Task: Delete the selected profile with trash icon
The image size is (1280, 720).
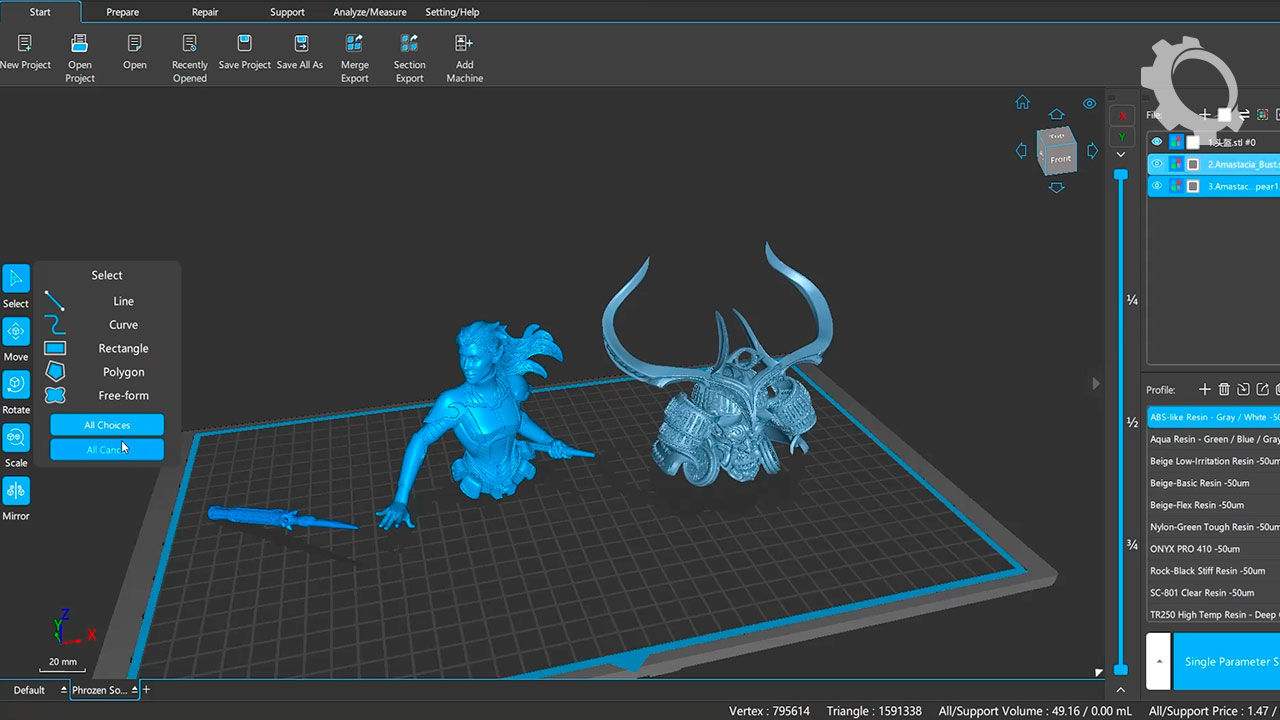Action: (x=1224, y=389)
